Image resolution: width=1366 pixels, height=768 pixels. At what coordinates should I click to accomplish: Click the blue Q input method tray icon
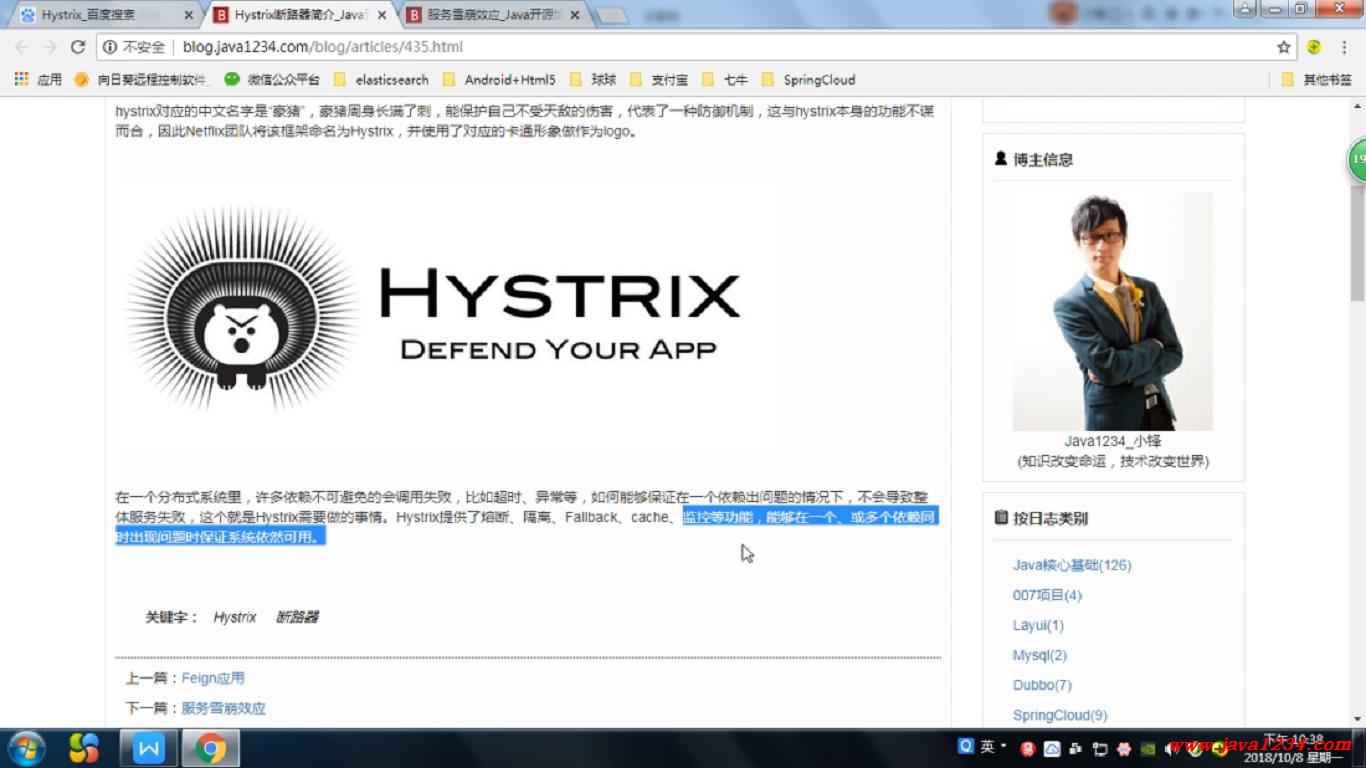(x=966, y=746)
